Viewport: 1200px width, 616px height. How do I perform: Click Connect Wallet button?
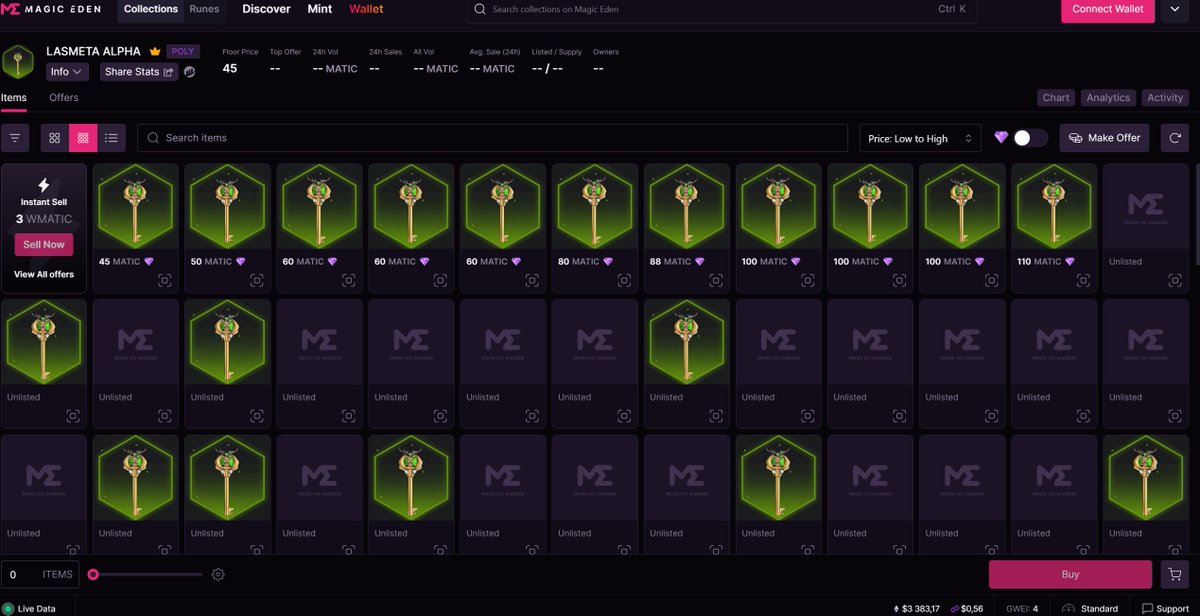[1107, 9]
